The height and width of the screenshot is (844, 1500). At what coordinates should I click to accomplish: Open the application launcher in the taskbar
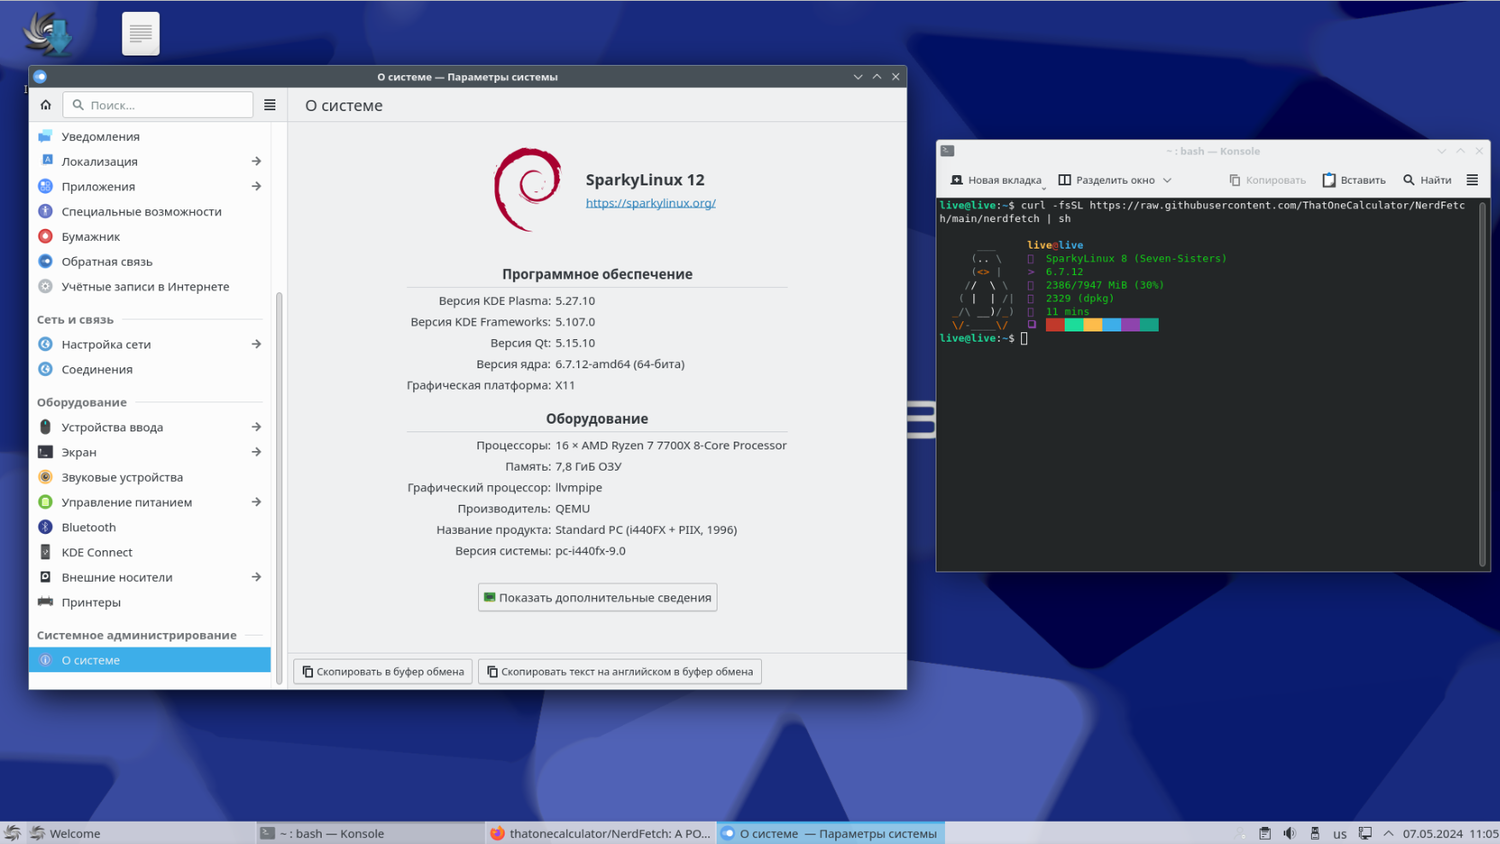(12, 833)
